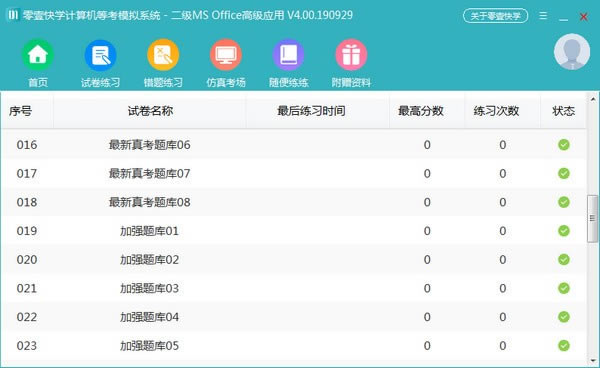Screen dimensions: 600x368
Task: Click green status check for row 023
Action: [x=564, y=345]
